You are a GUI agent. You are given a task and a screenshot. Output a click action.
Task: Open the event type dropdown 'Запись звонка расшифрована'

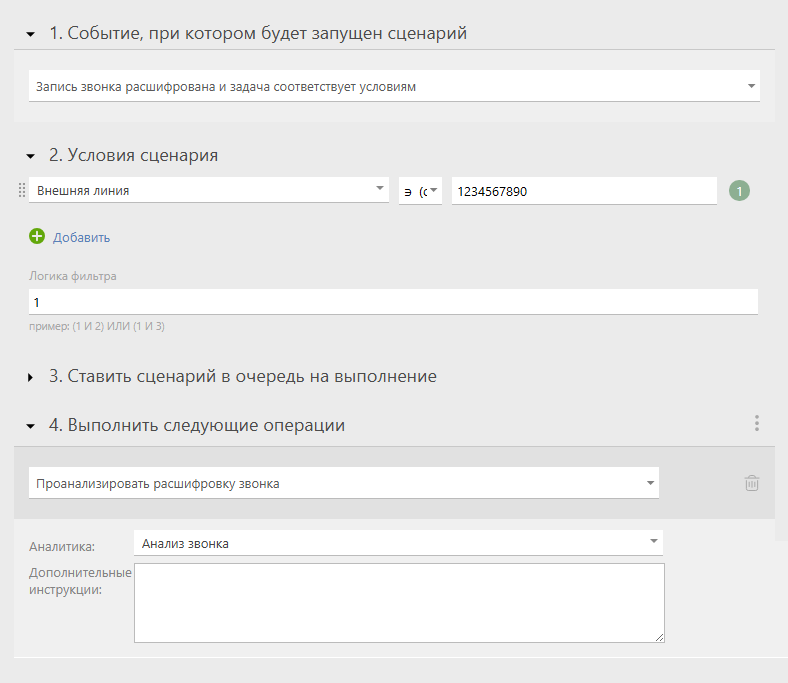(394, 86)
